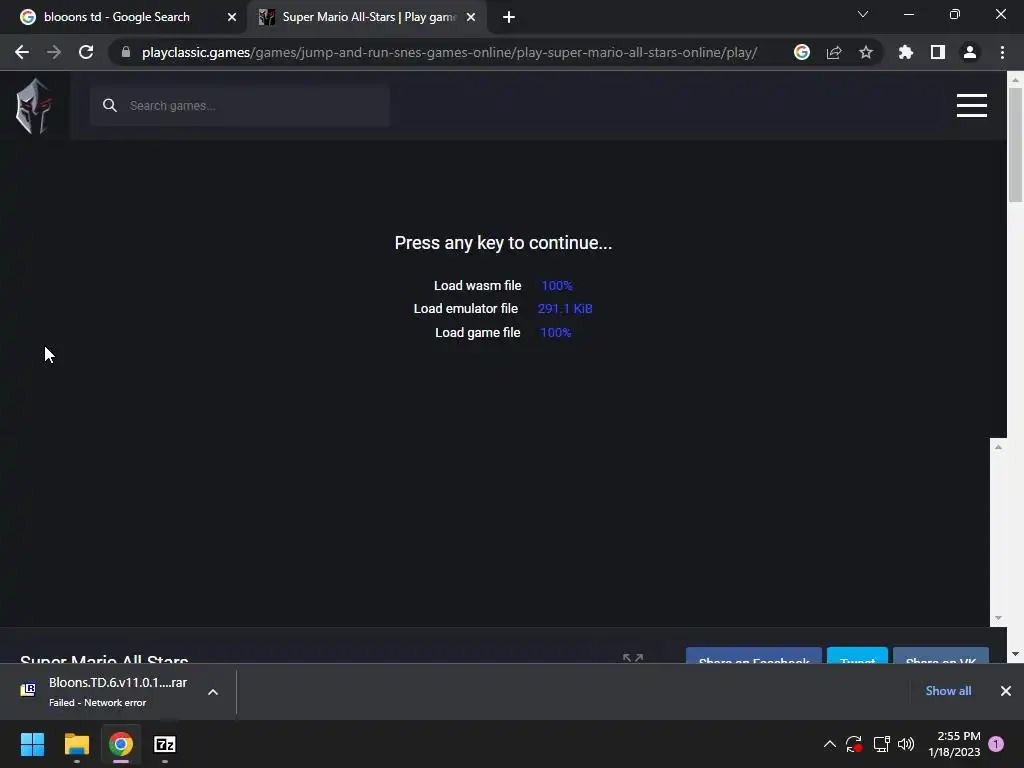Click 'Press any key to continue...' text
This screenshot has width=1024, height=768.
tap(504, 243)
